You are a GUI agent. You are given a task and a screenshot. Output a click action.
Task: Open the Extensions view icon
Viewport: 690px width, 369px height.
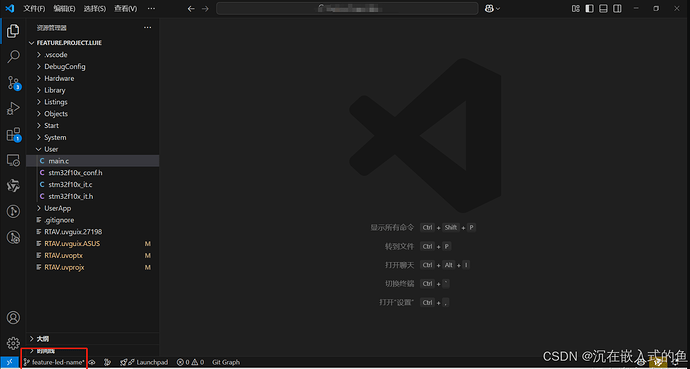point(14,135)
